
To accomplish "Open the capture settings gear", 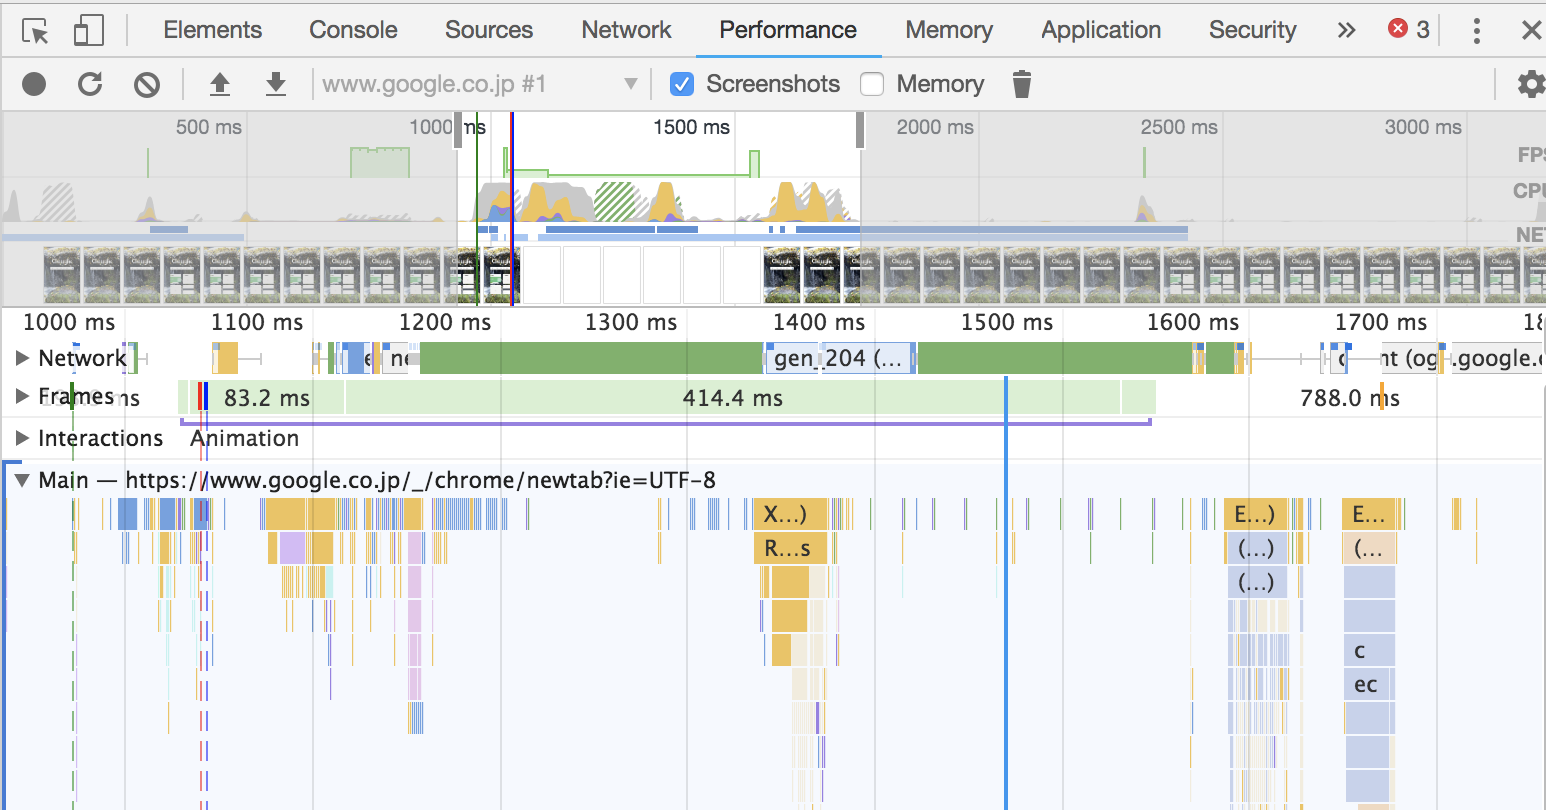I will coord(1530,84).
